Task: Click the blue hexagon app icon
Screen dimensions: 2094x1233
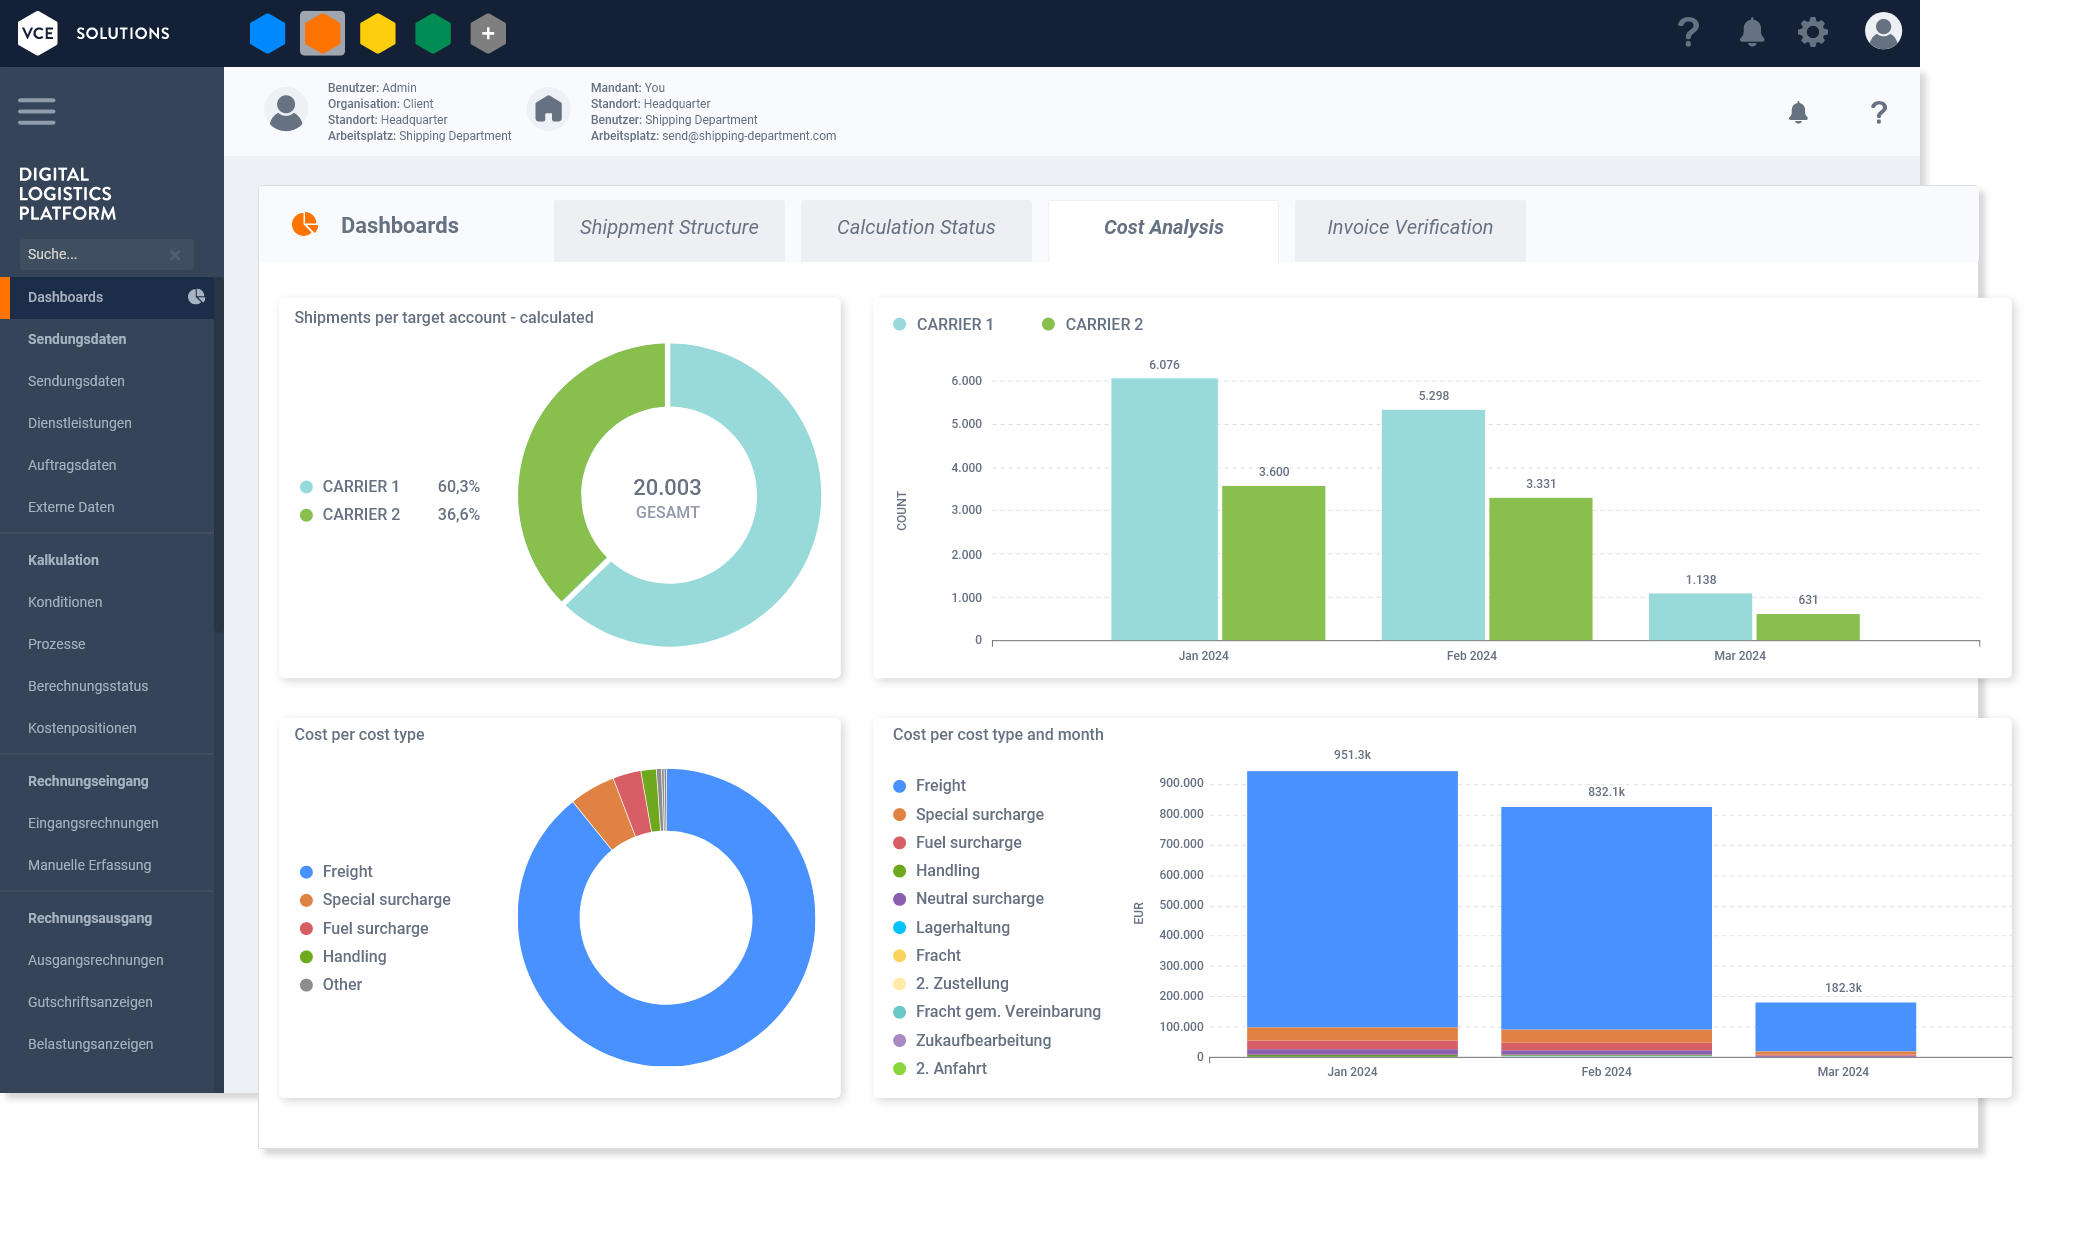Action: [x=267, y=33]
